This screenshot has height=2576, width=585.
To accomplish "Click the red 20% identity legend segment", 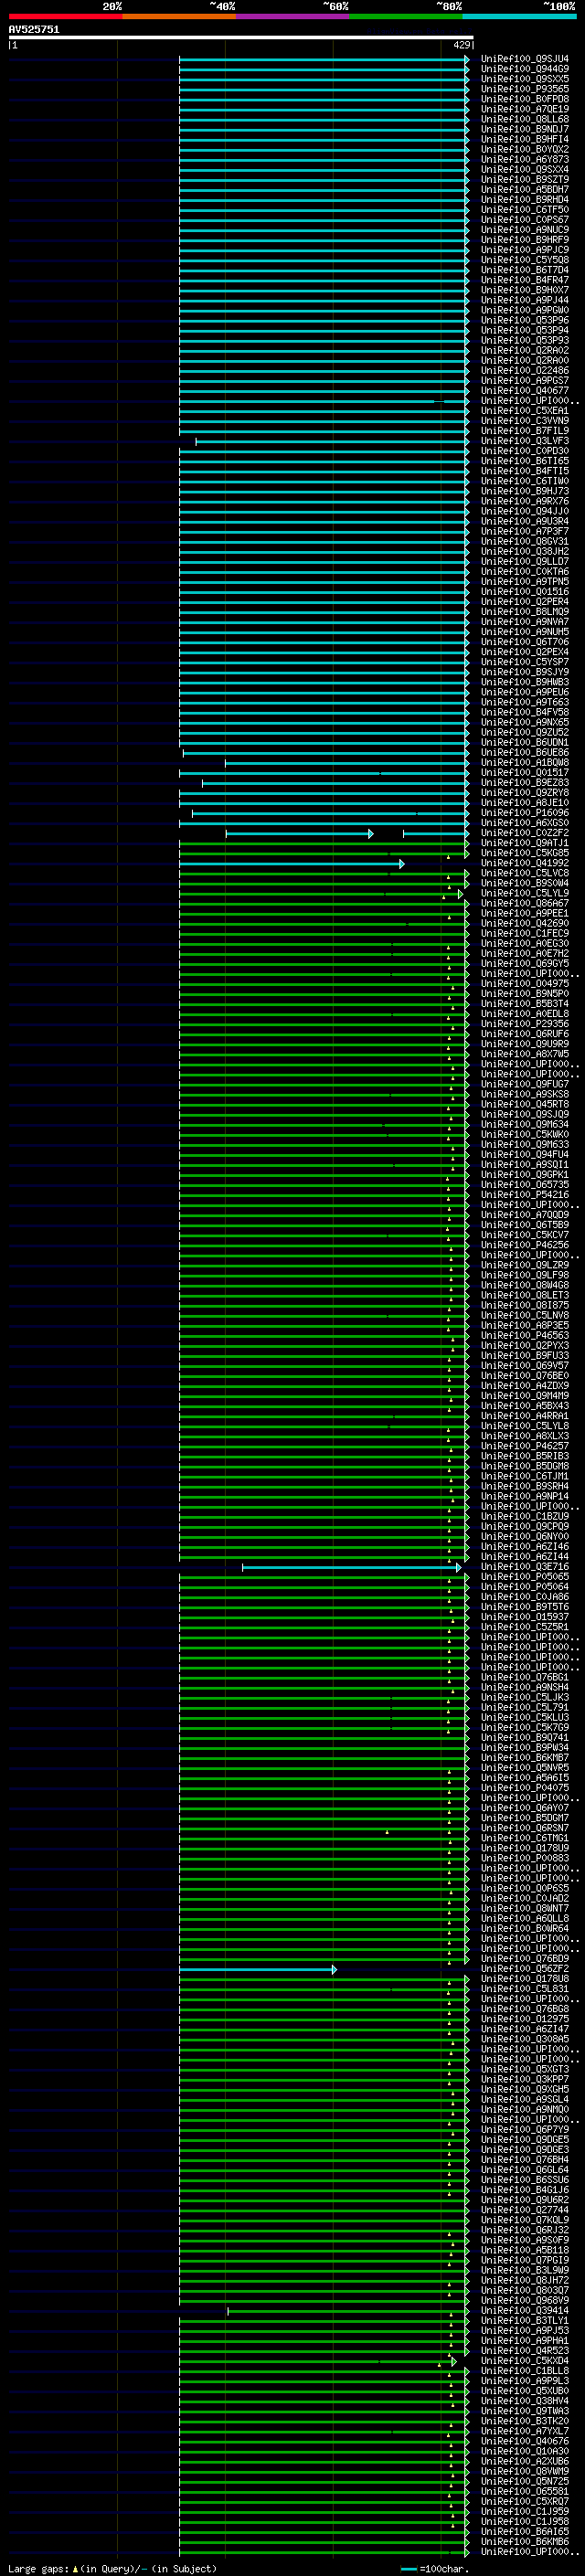I will pyautogui.click(x=65, y=16).
